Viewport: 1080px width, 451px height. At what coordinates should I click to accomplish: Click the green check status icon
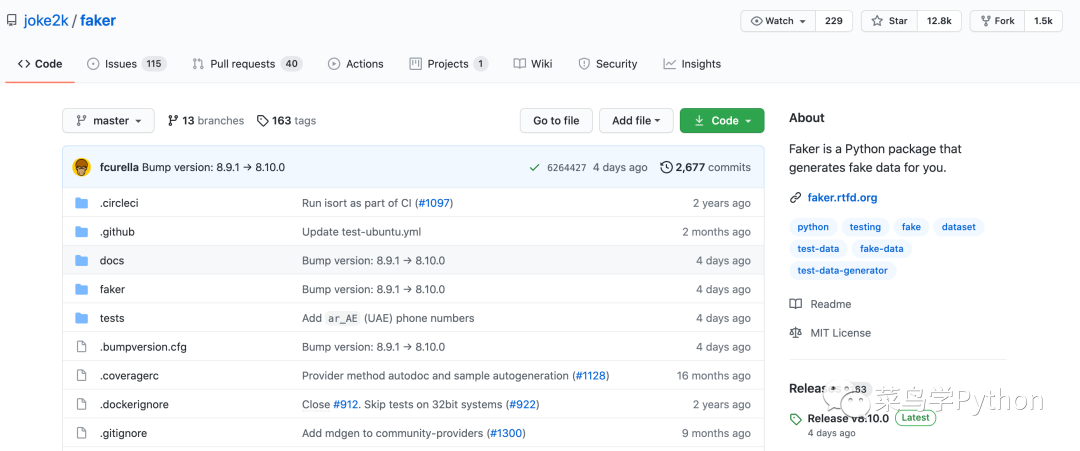[534, 167]
